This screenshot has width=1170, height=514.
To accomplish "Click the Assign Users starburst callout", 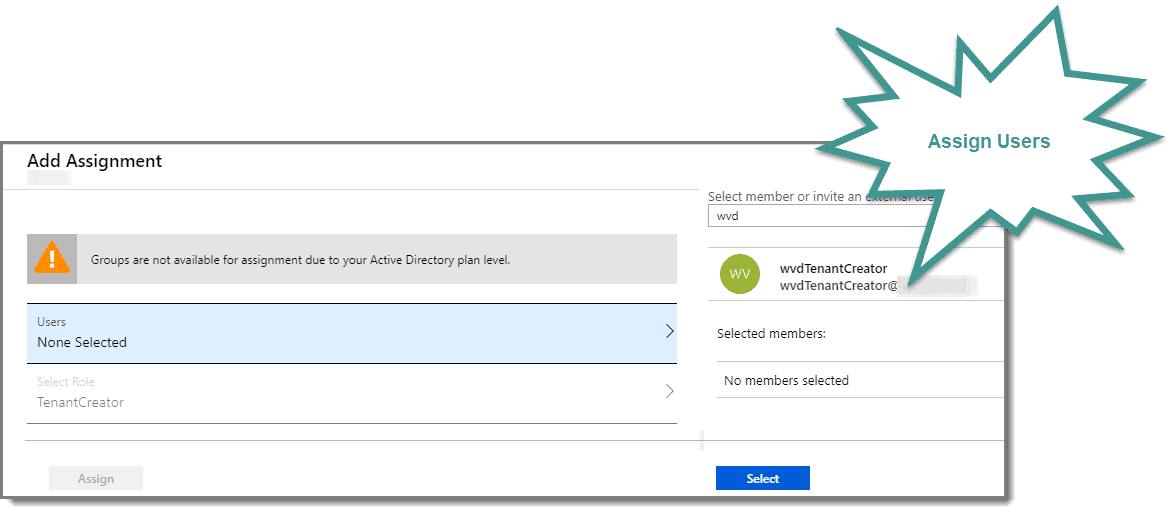I will pyautogui.click(x=989, y=141).
